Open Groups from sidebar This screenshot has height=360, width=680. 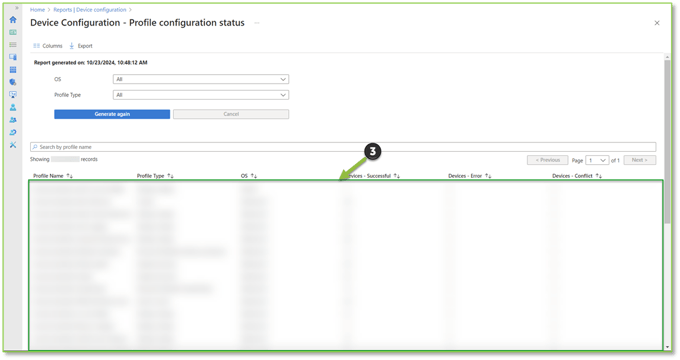[13, 120]
